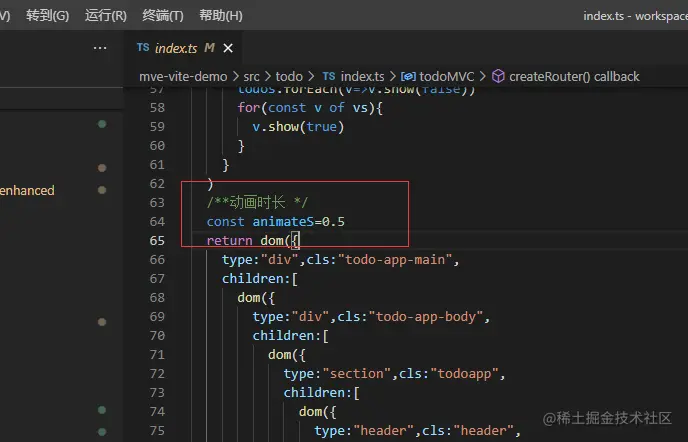The image size is (688, 442).
Task: Click 'dom({' on line 71
Action: point(287,355)
